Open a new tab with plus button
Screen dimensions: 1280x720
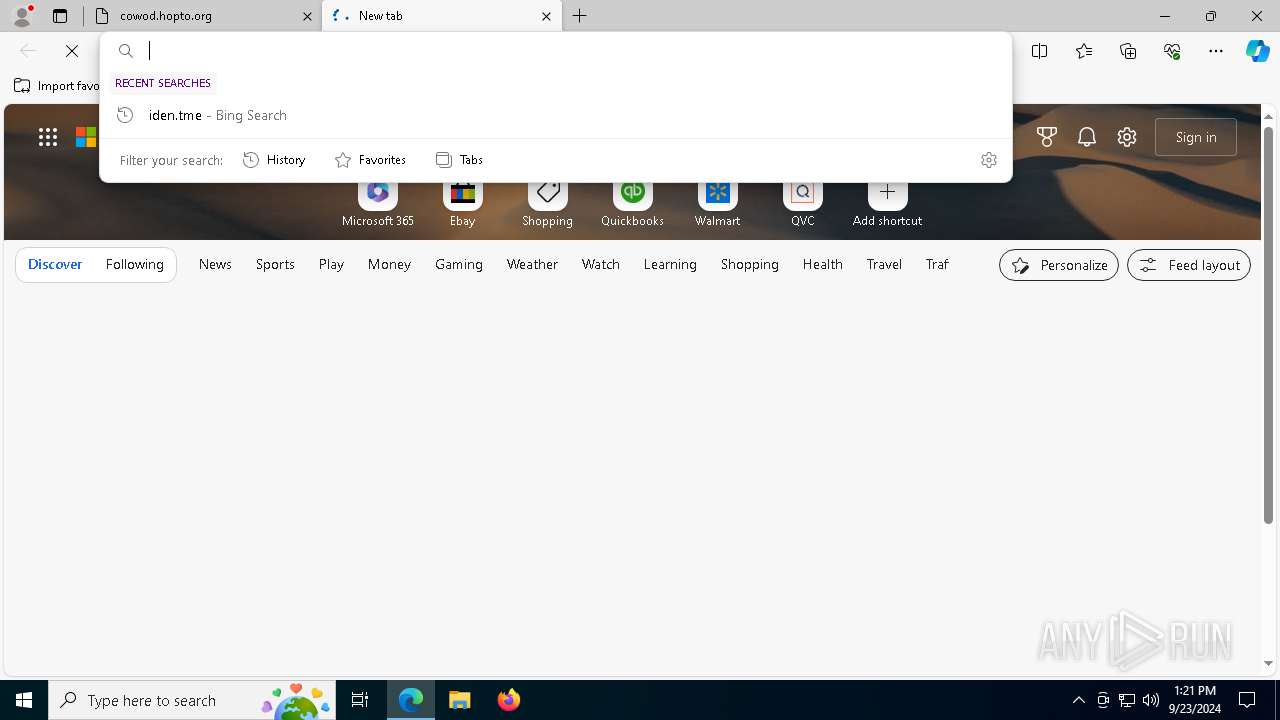coord(580,16)
